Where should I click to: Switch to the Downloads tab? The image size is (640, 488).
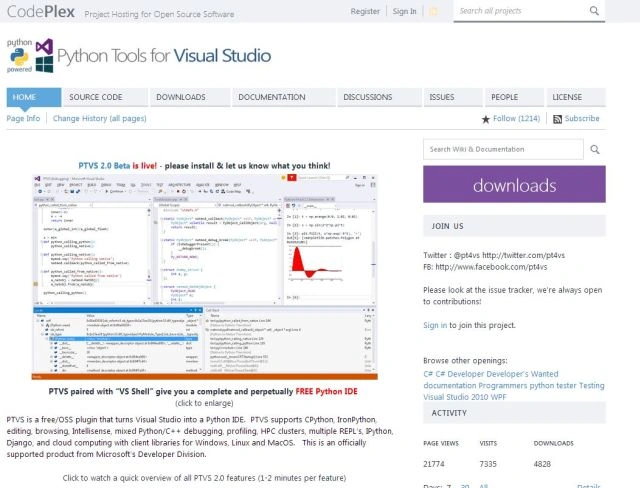click(x=190, y=97)
